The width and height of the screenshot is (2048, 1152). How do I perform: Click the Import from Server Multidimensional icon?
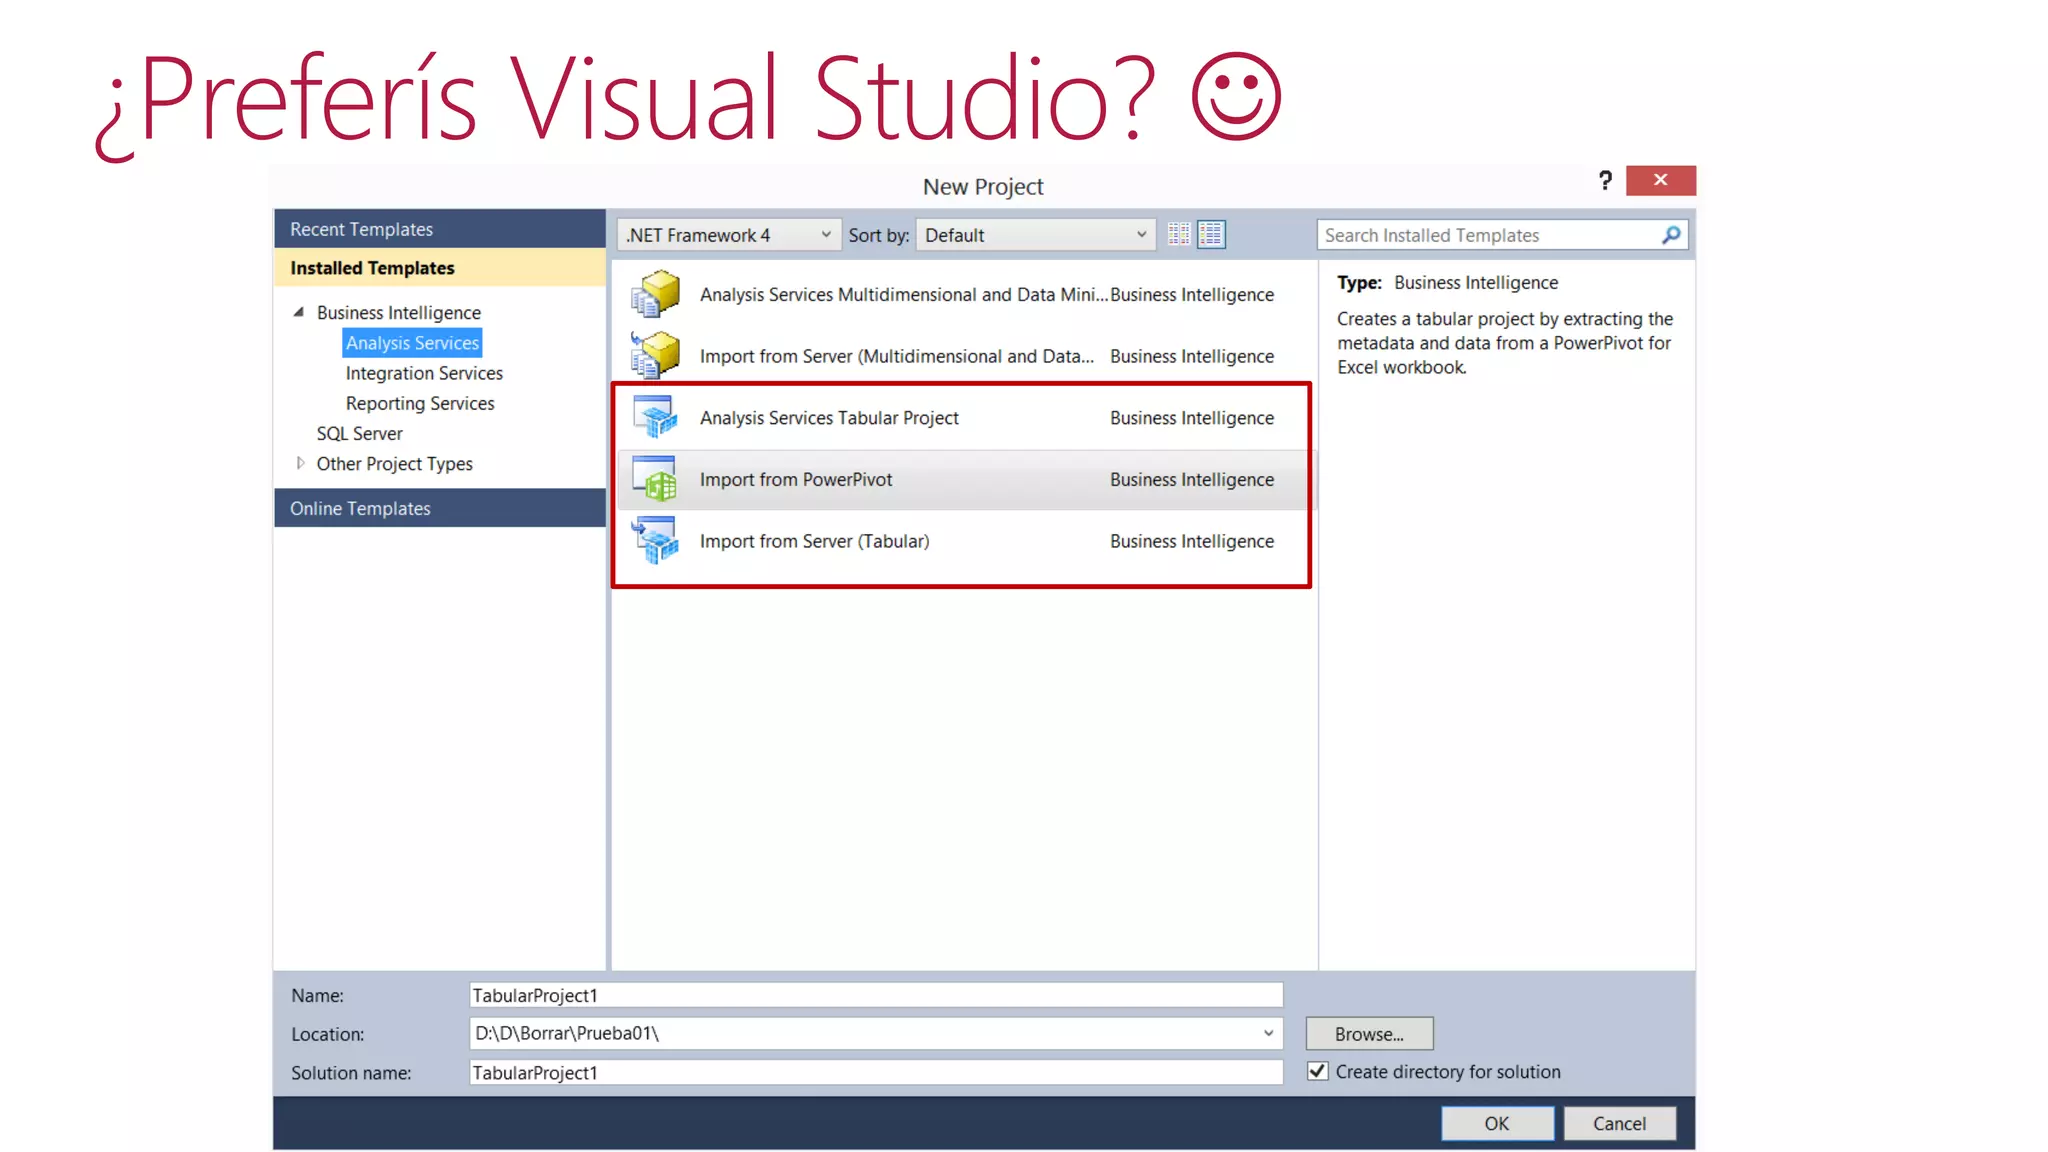click(656, 356)
